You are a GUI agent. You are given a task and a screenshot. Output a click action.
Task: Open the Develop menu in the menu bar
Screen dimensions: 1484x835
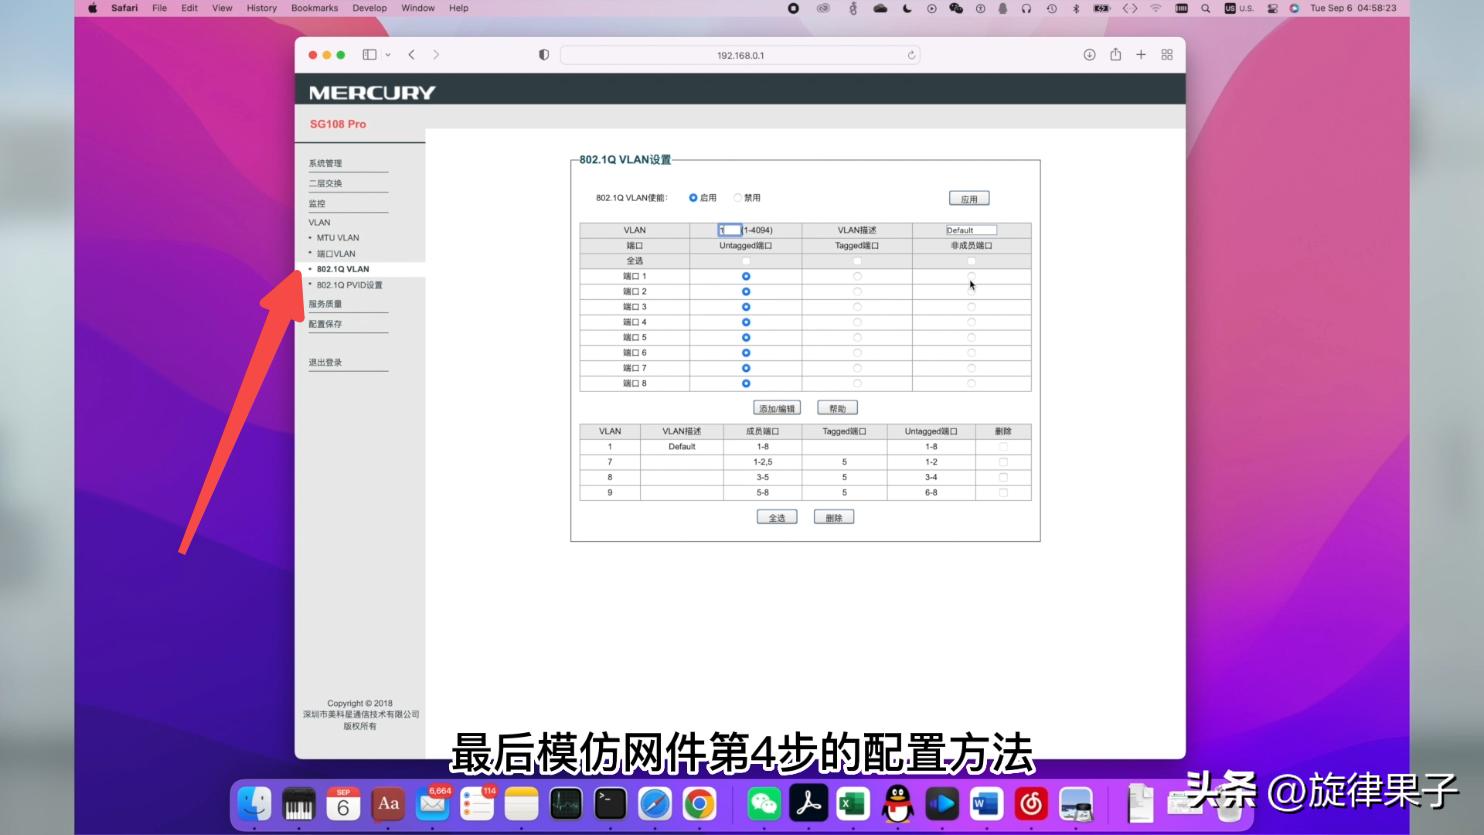[x=369, y=8]
